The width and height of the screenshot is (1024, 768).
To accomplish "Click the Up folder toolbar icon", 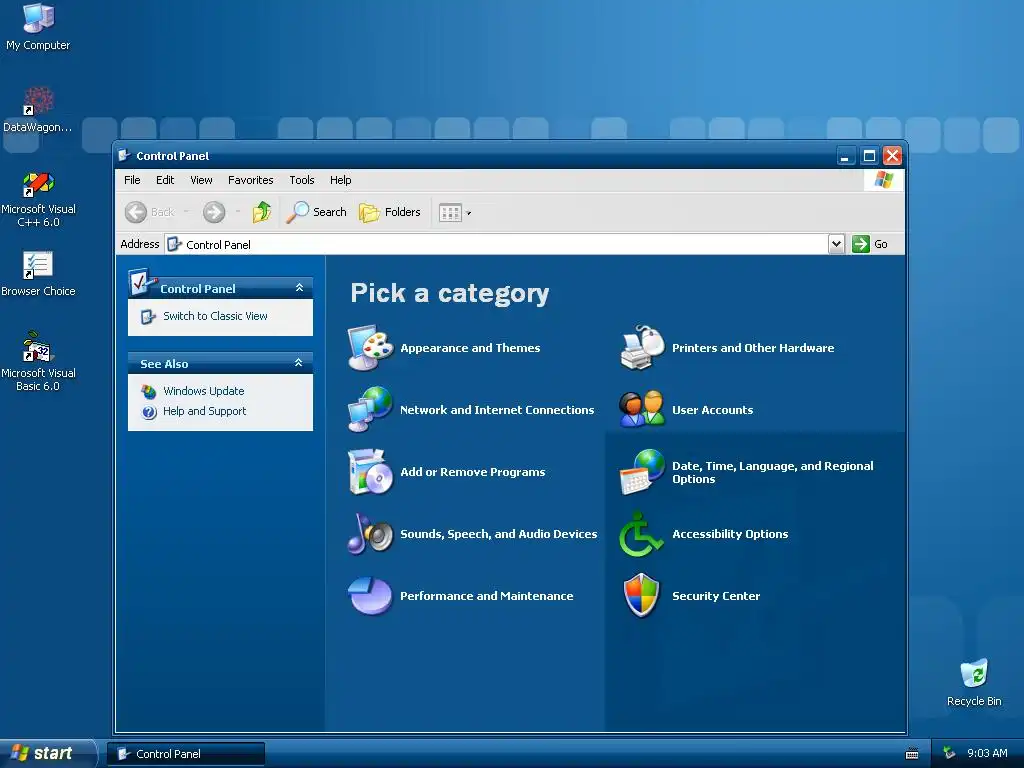I will click(x=262, y=212).
